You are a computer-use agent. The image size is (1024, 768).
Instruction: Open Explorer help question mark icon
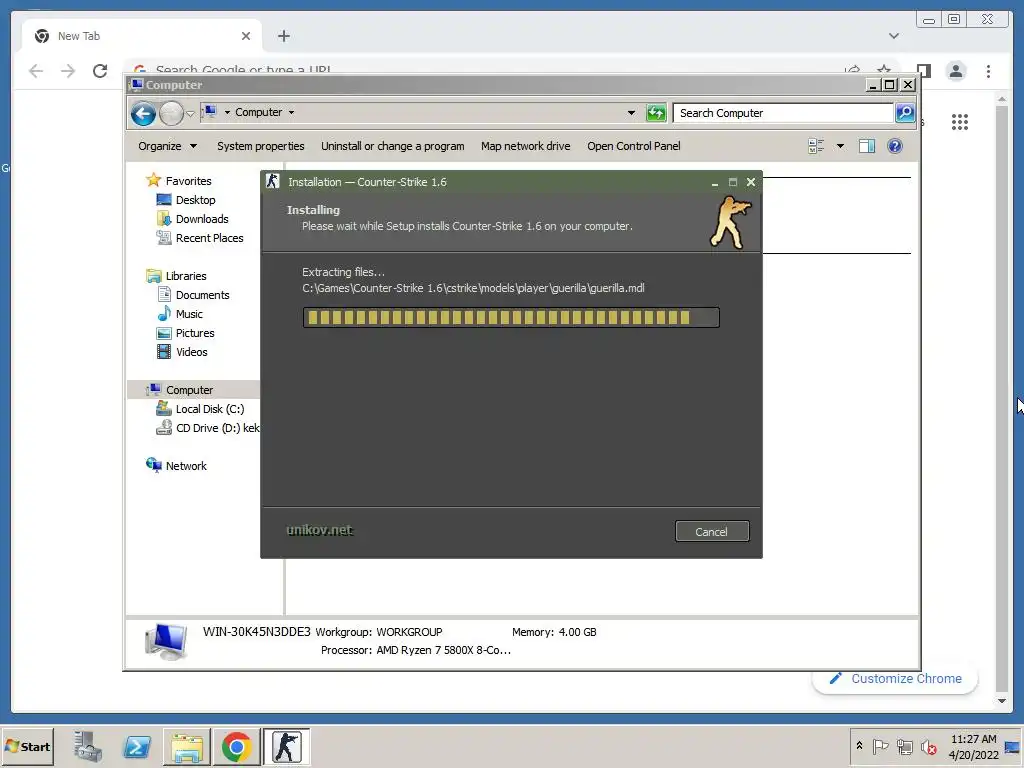coord(895,146)
